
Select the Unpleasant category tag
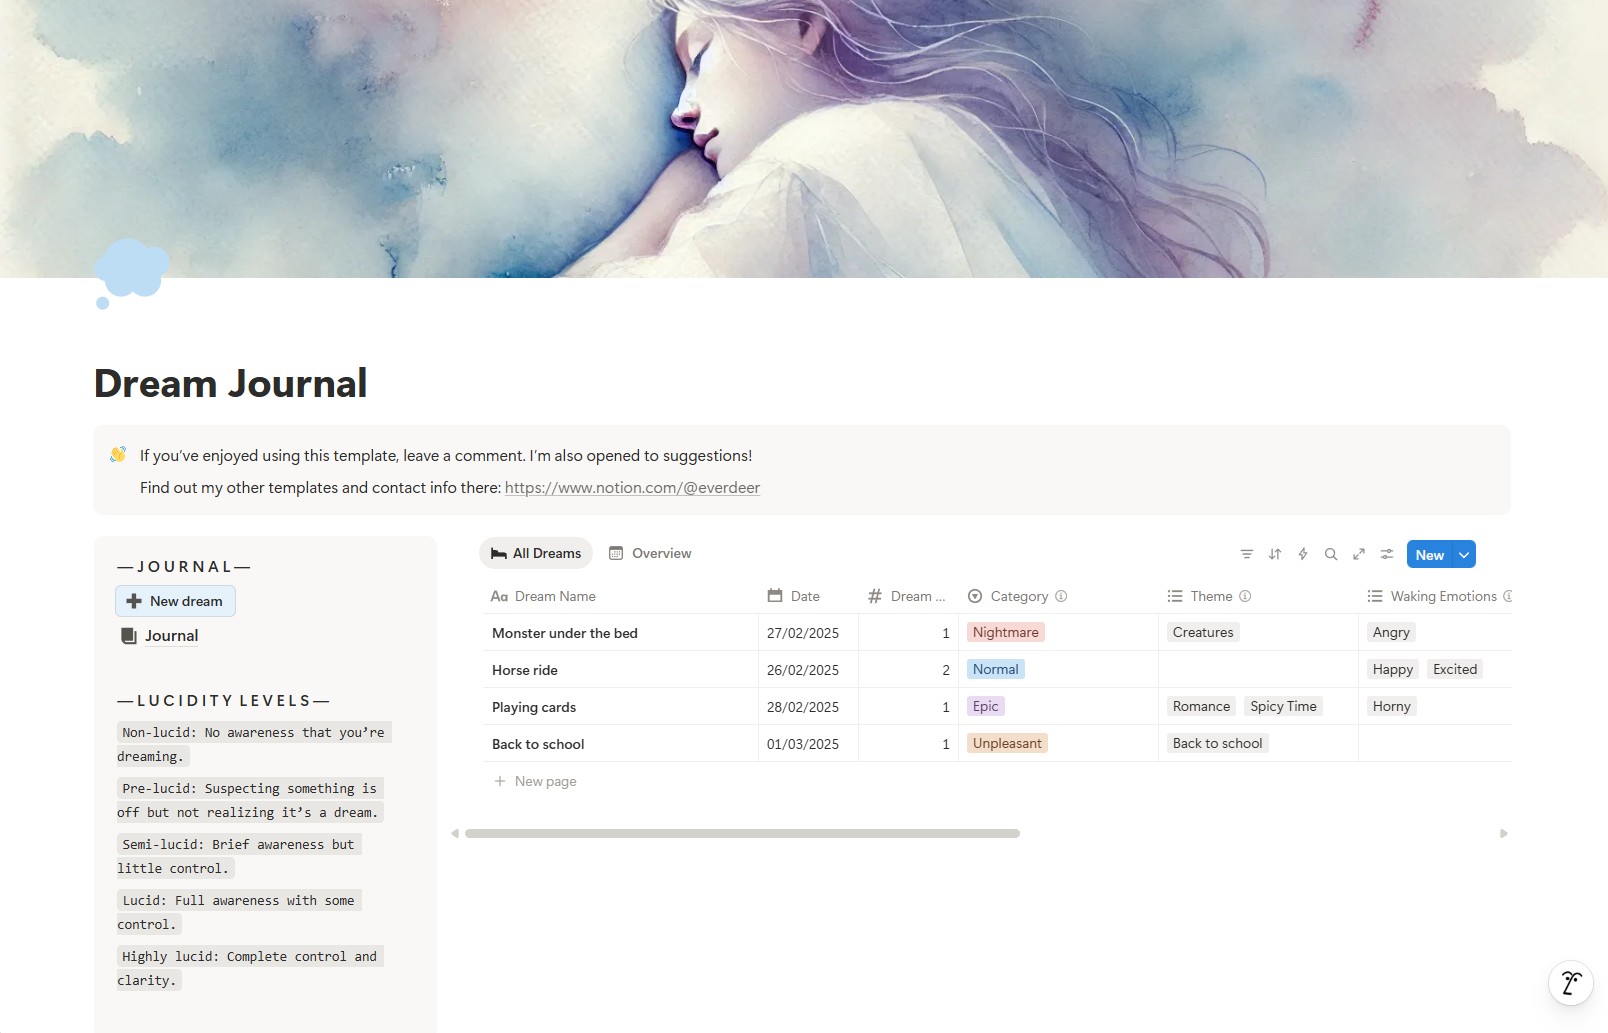1007,743
